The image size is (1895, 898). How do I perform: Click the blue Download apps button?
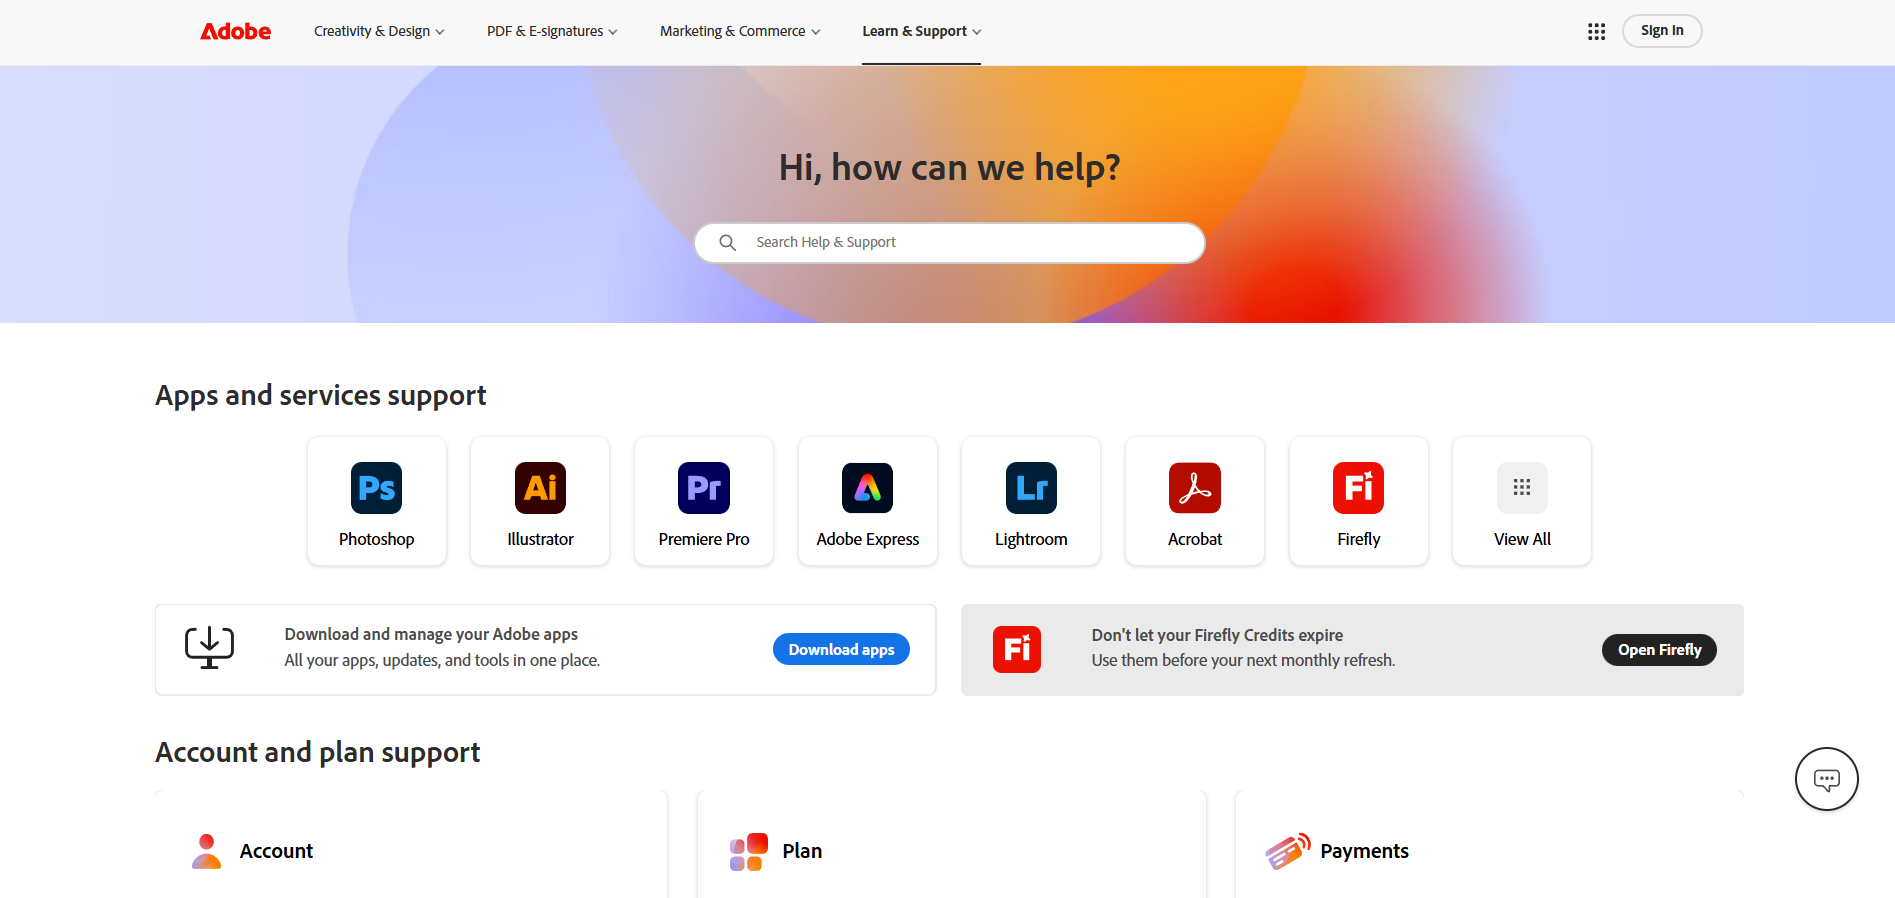click(x=841, y=650)
